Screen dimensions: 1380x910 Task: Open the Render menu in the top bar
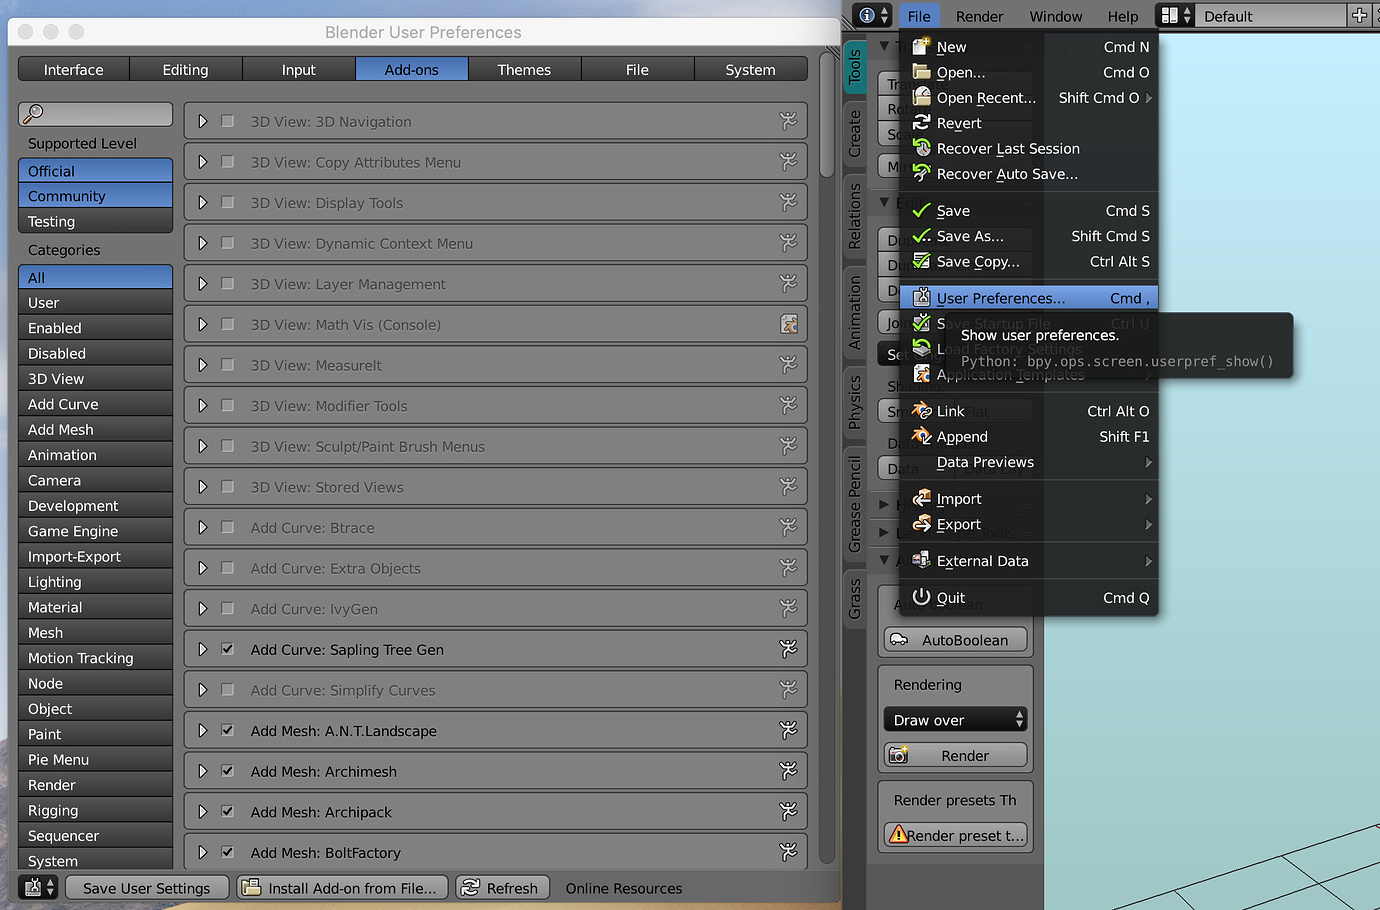pyautogui.click(x=979, y=15)
